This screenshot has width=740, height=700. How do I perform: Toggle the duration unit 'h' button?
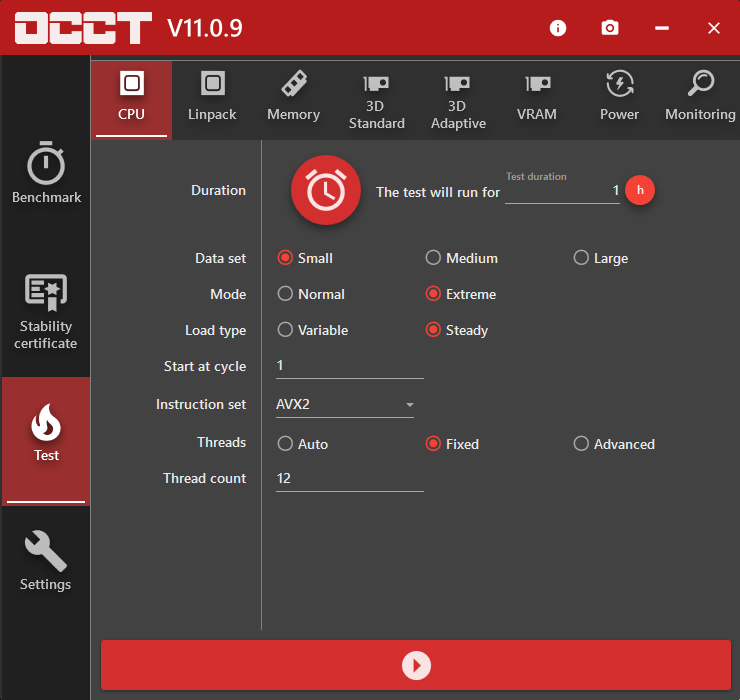[x=640, y=190]
